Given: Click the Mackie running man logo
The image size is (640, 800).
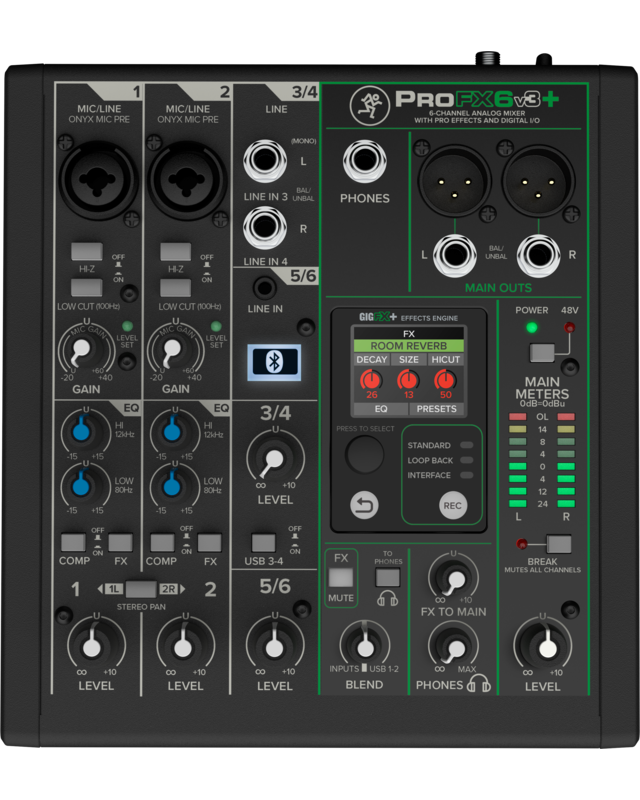Looking at the screenshot, I should point(369,106).
